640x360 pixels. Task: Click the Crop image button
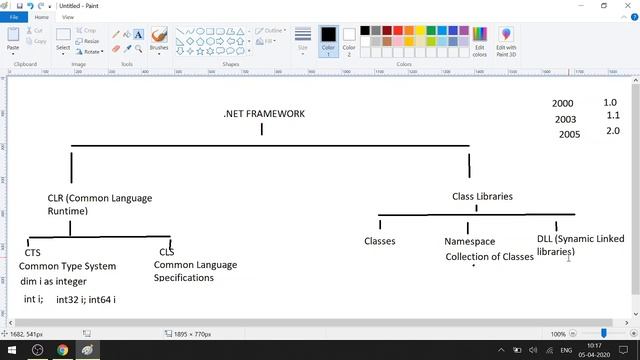pyautogui.click(x=86, y=31)
